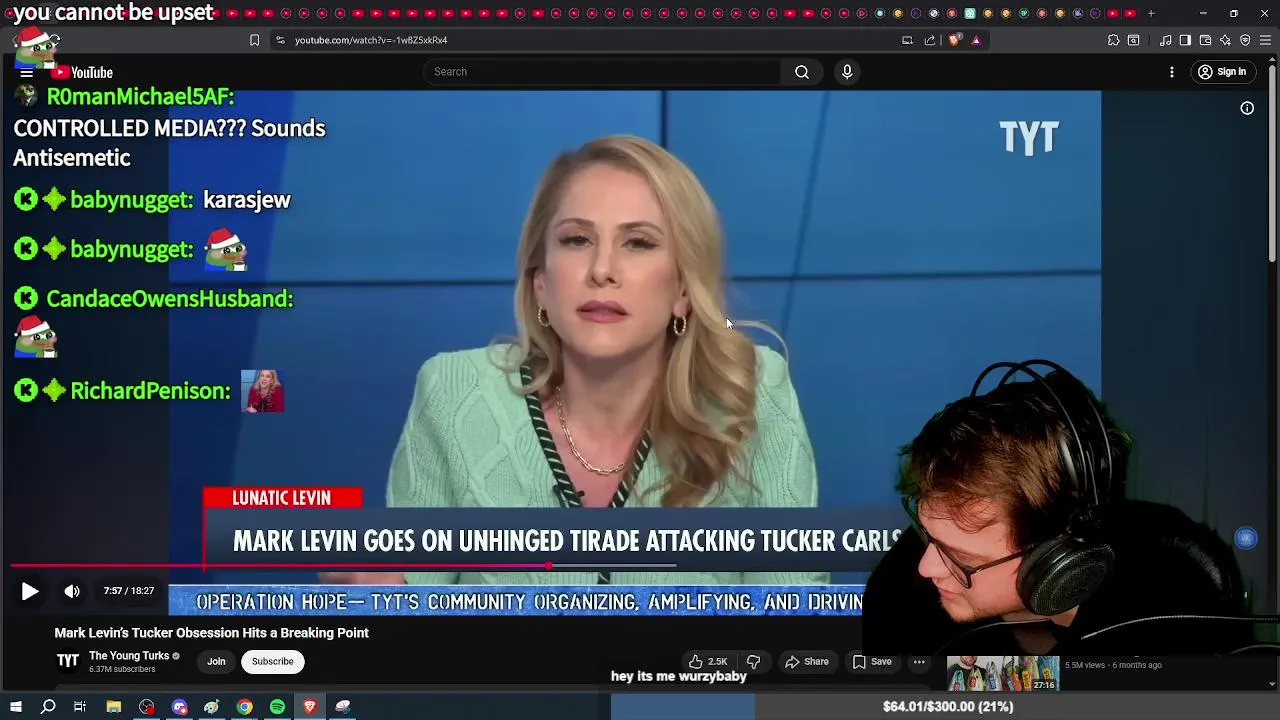Dislike the video
The height and width of the screenshot is (720, 1280).
(x=753, y=662)
